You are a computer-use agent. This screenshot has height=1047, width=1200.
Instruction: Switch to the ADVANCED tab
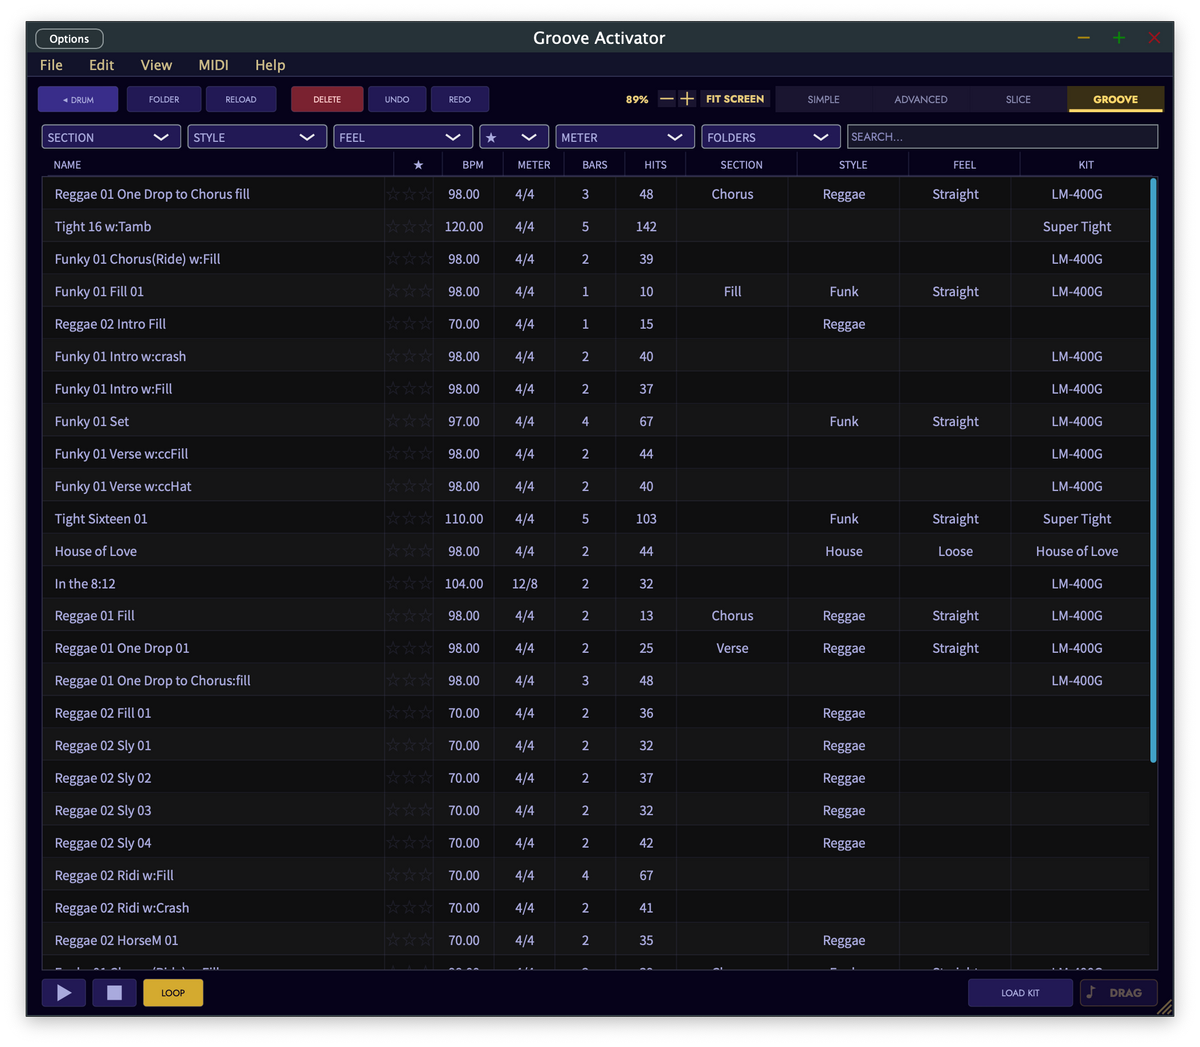(921, 99)
